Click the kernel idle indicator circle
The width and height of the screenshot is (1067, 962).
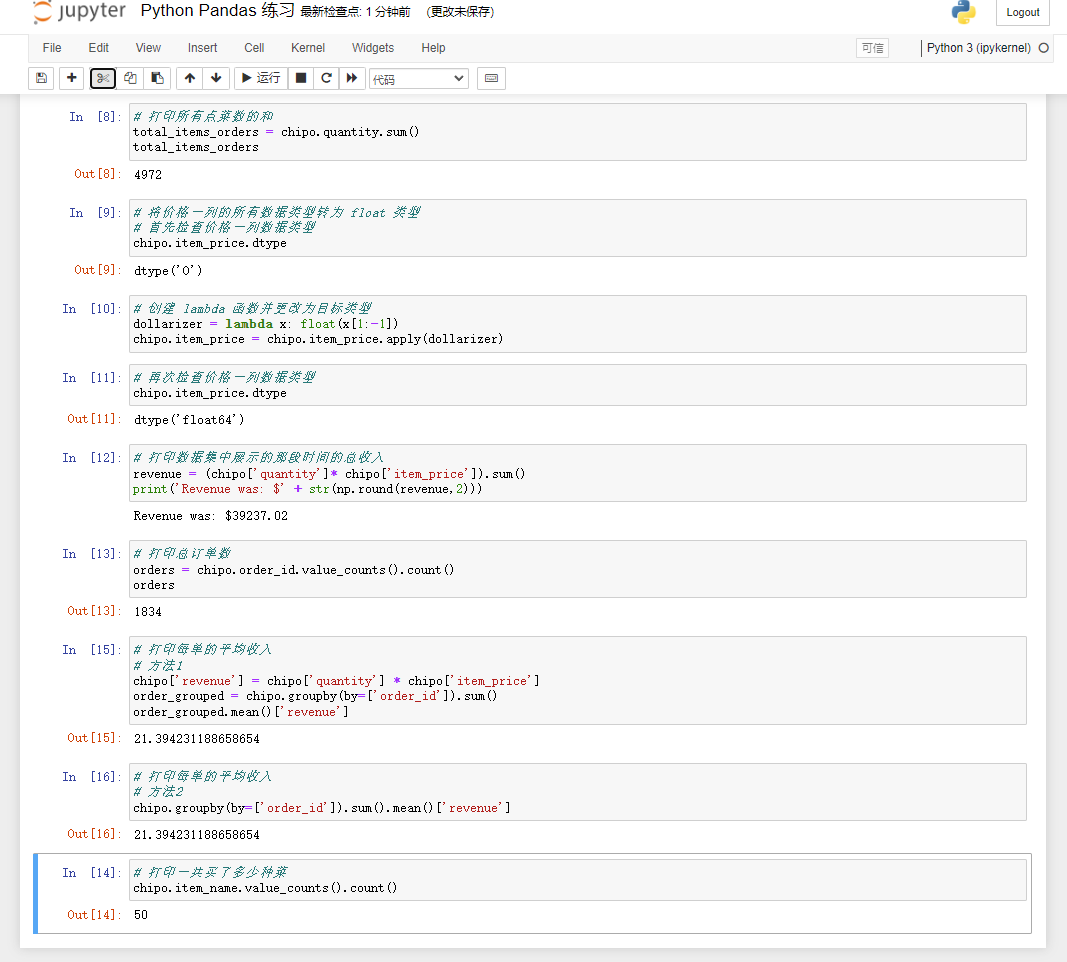tap(1044, 48)
